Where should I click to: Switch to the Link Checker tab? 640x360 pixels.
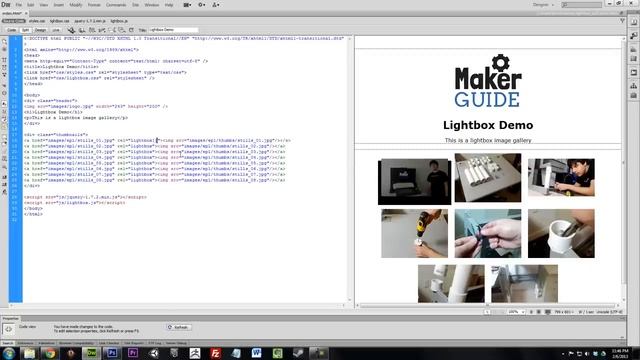coord(109,343)
